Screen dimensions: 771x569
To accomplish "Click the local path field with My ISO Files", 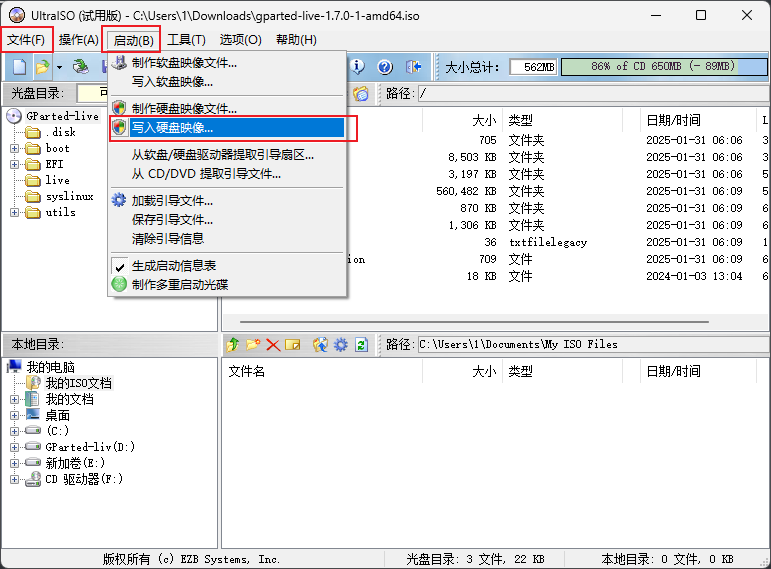I will 593,344.
